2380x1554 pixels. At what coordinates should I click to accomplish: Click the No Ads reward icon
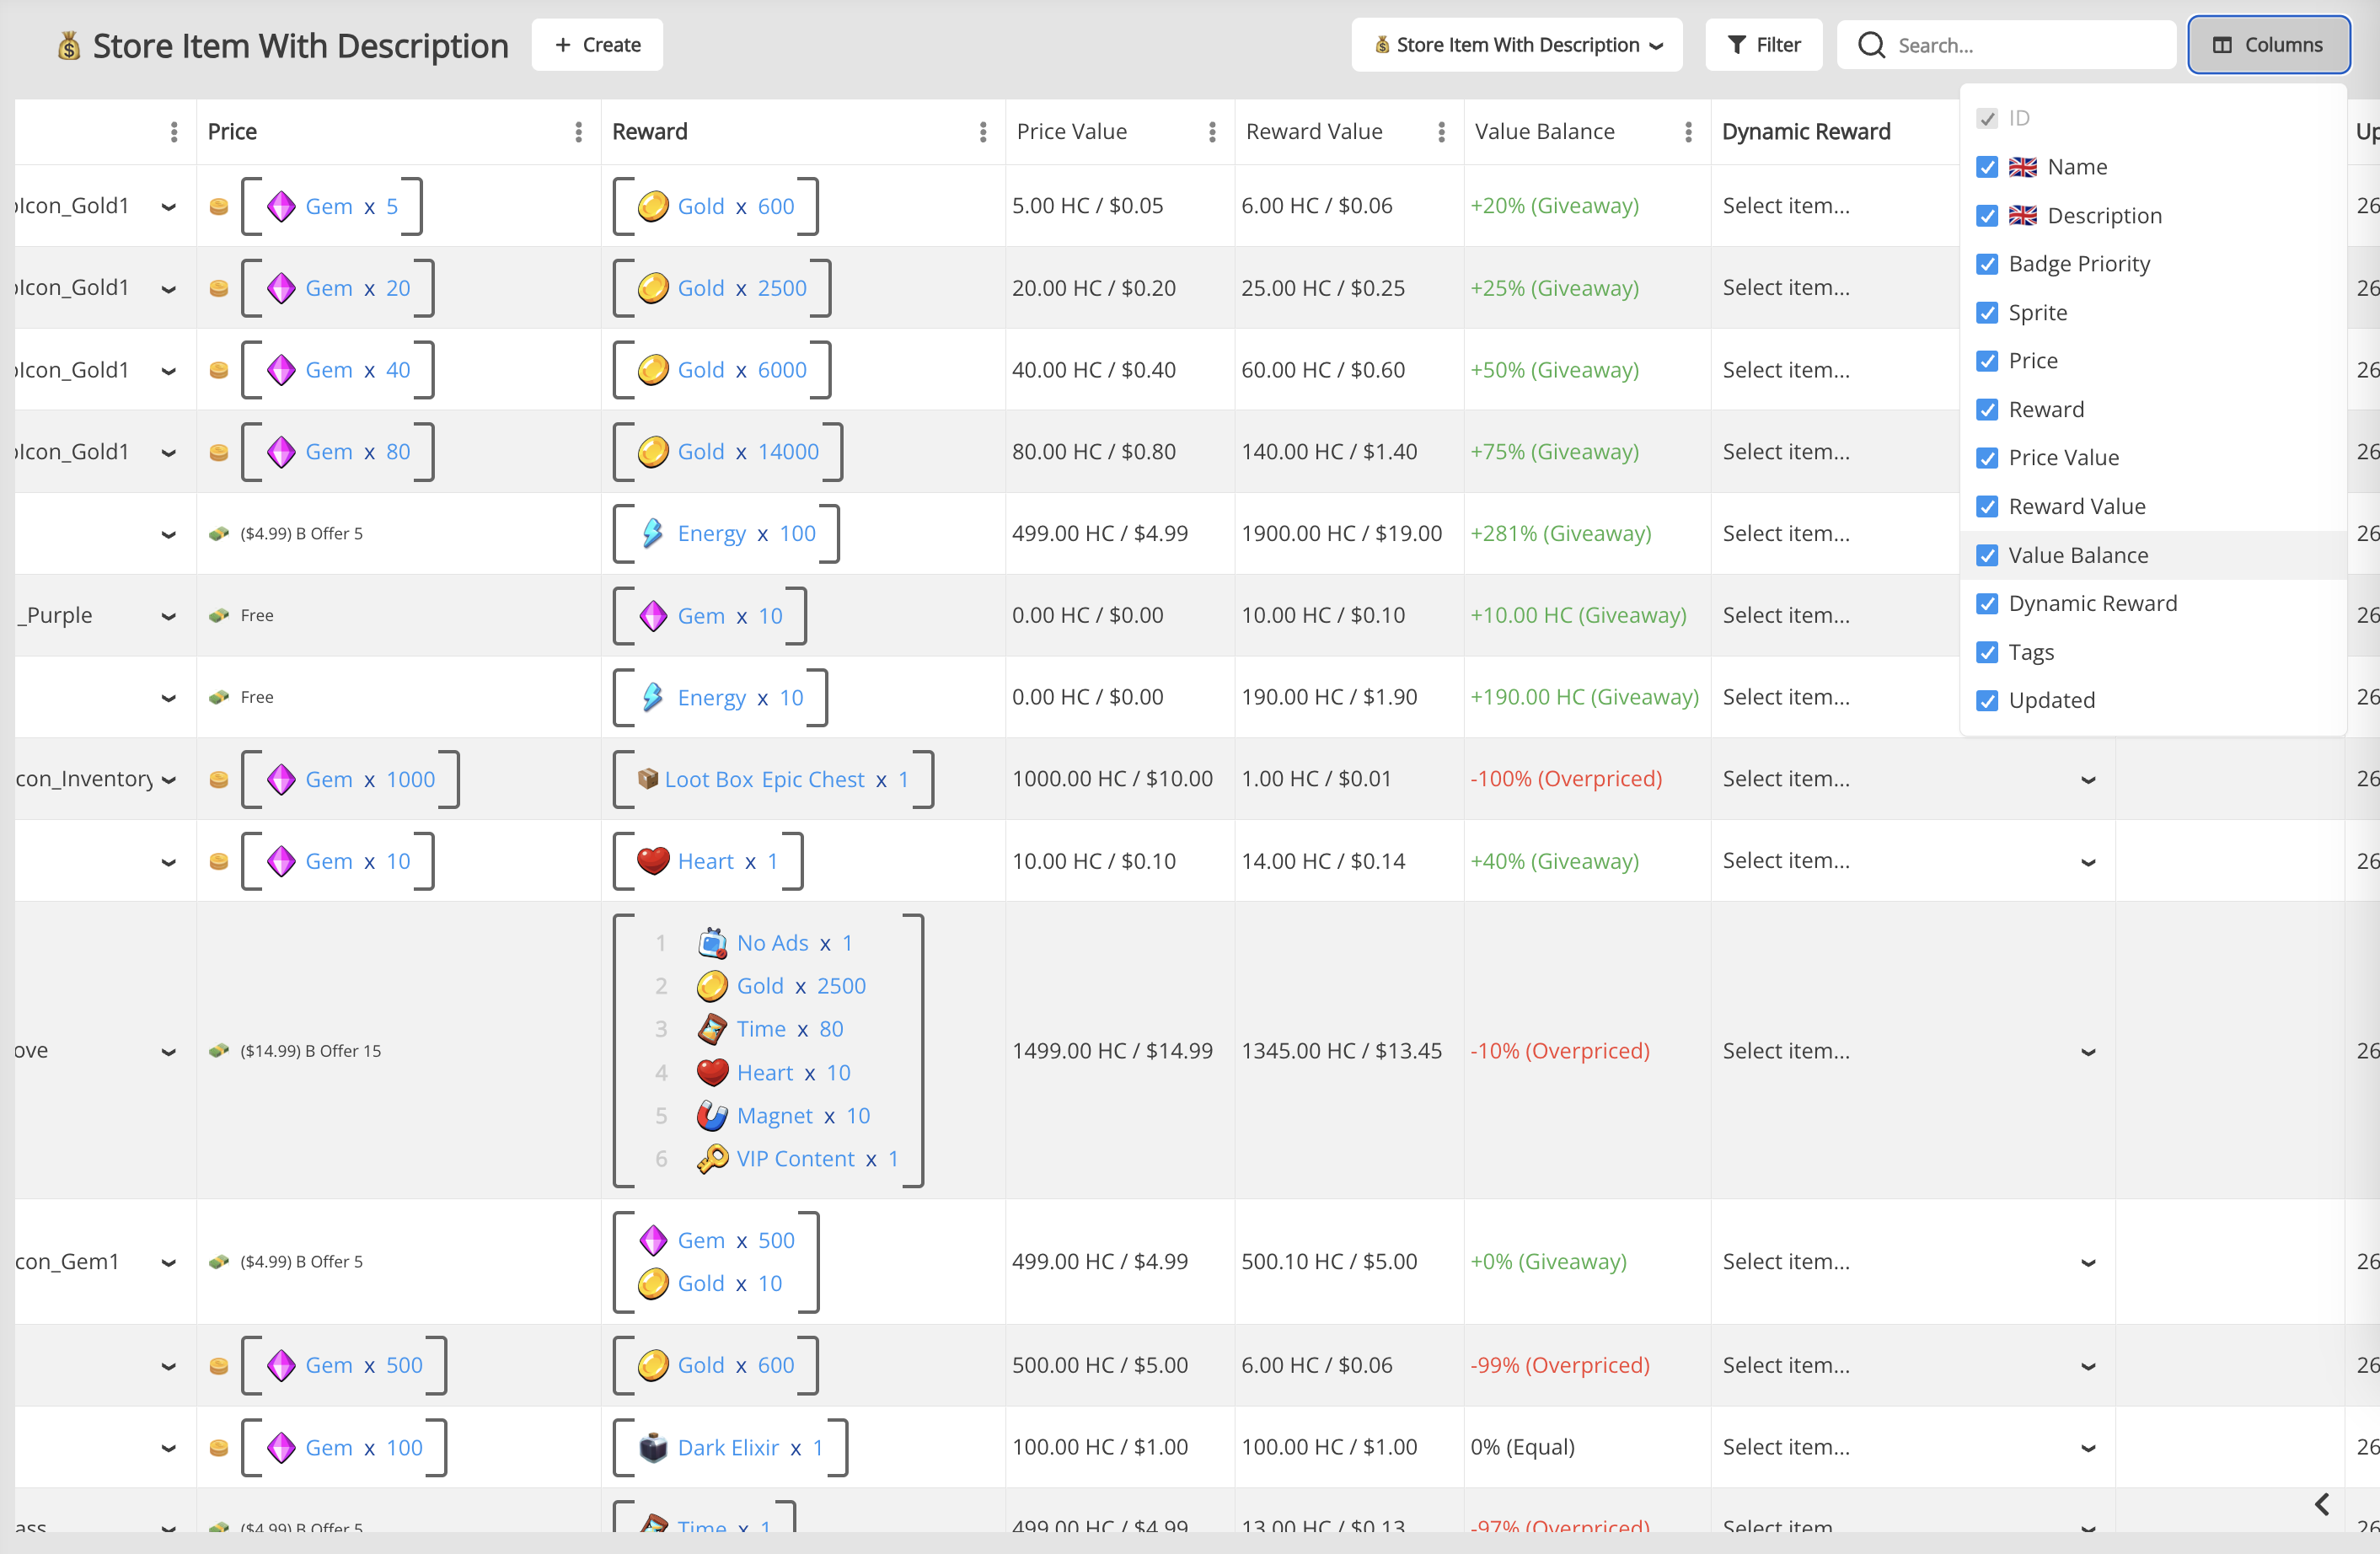point(712,943)
